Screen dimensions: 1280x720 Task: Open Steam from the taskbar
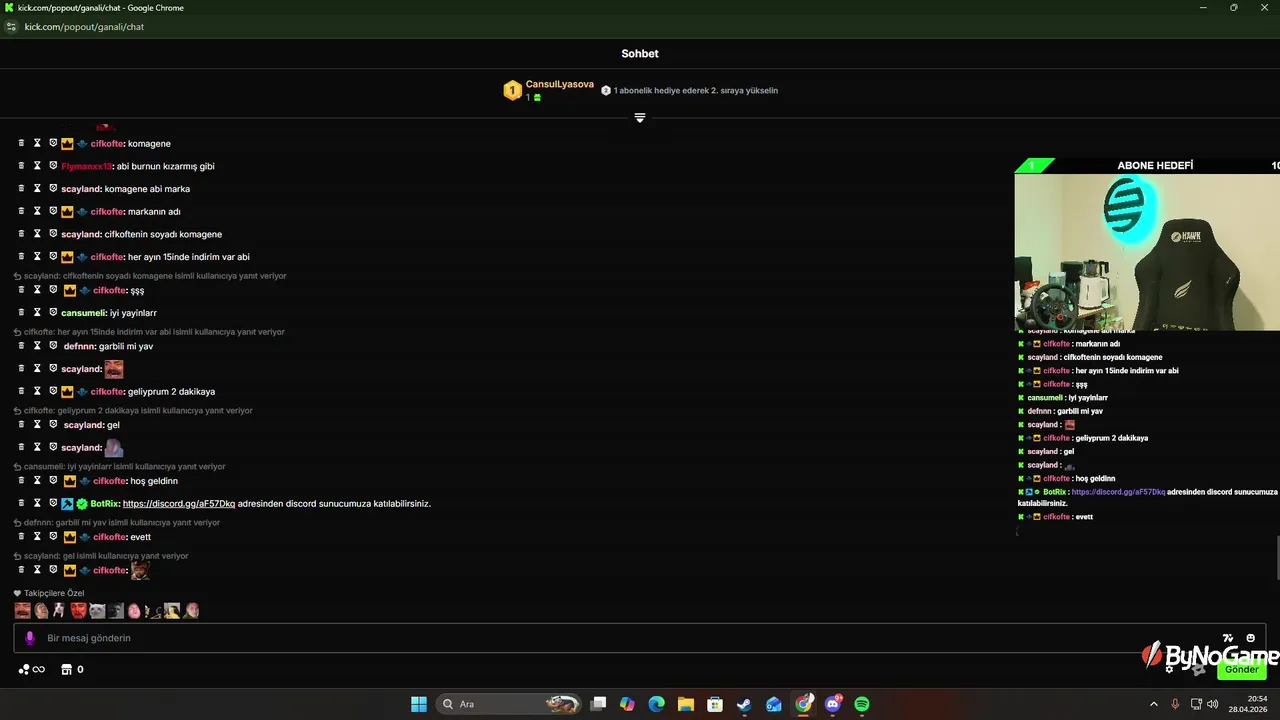[x=744, y=704]
